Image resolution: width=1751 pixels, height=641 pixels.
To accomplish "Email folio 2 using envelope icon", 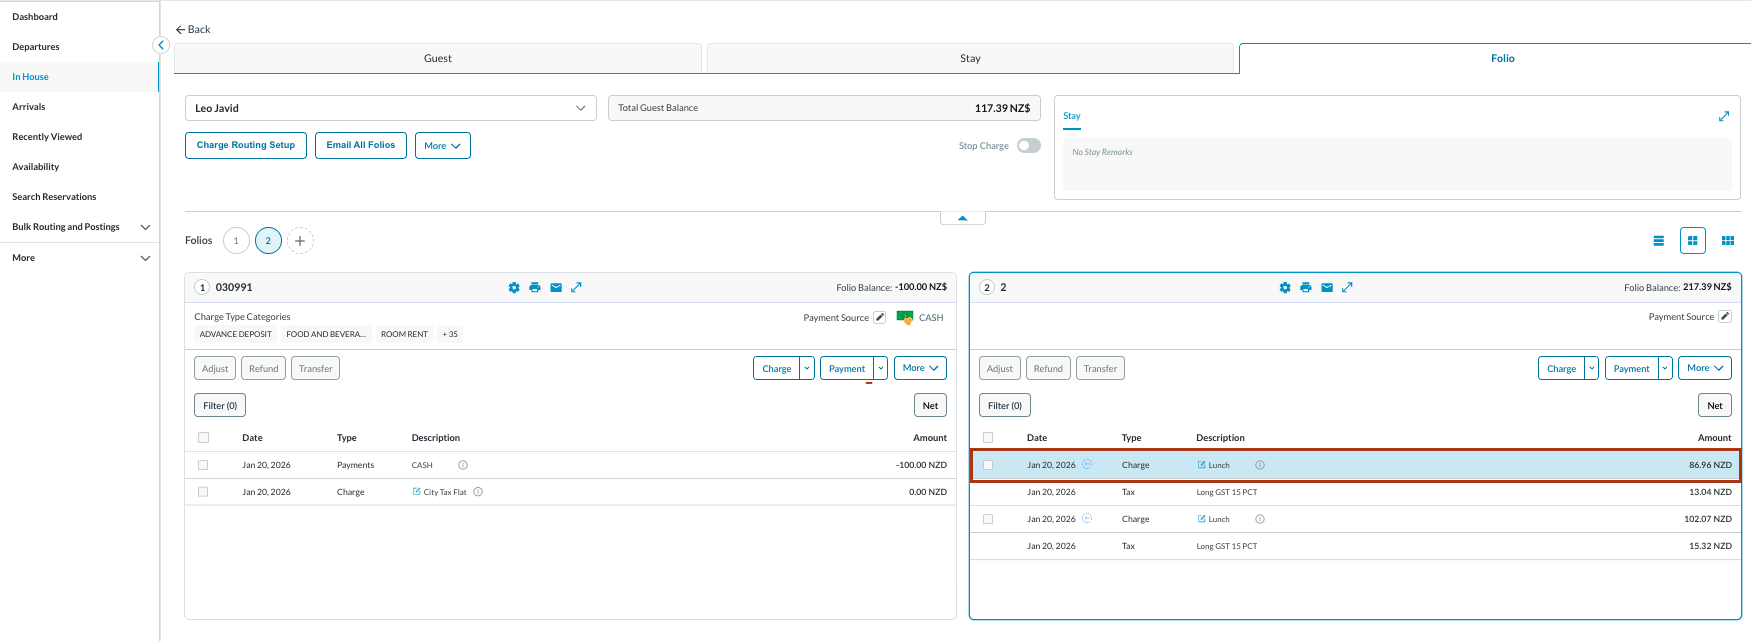I will coord(1327,288).
